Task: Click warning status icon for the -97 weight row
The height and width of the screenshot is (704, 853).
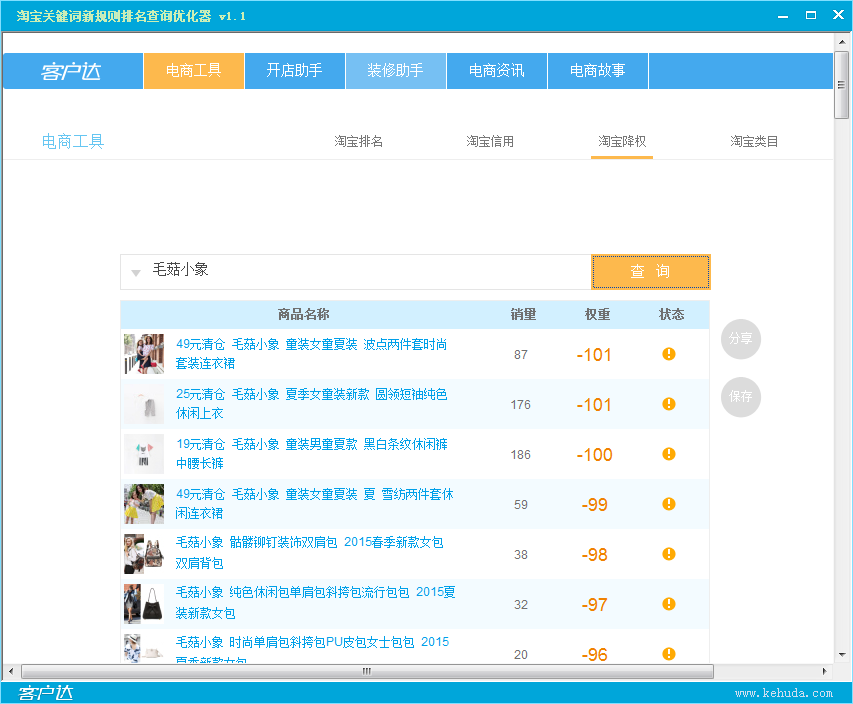Action: [669, 604]
